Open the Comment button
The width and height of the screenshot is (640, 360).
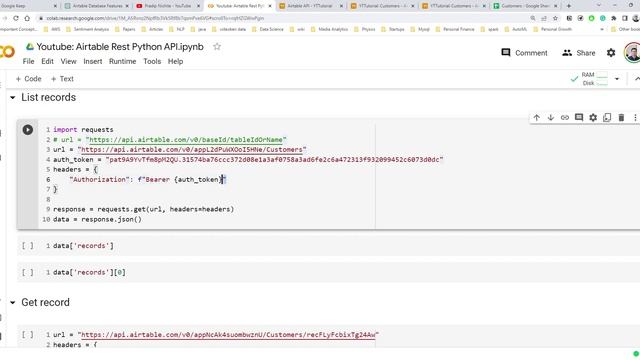tap(524, 53)
